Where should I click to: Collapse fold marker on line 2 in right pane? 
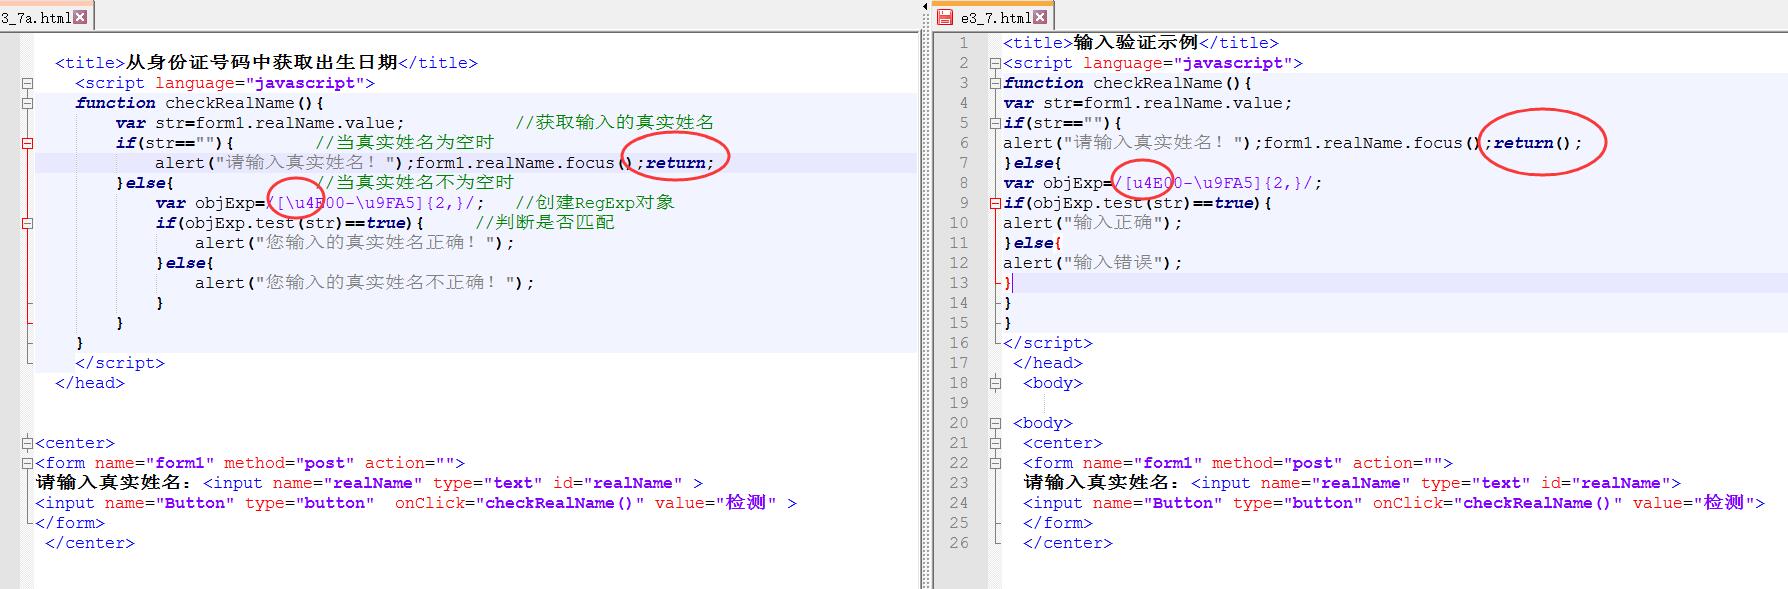[x=995, y=63]
